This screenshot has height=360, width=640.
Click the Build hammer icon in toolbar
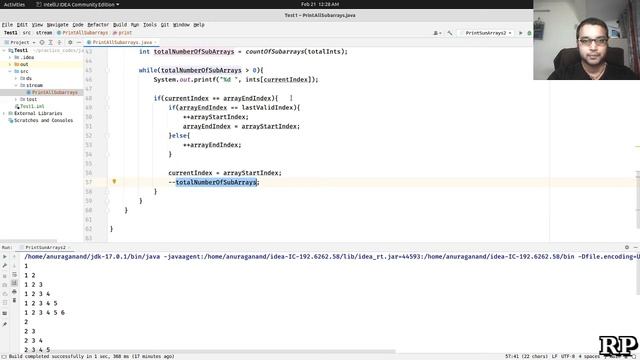pyautogui.click(x=450, y=33)
